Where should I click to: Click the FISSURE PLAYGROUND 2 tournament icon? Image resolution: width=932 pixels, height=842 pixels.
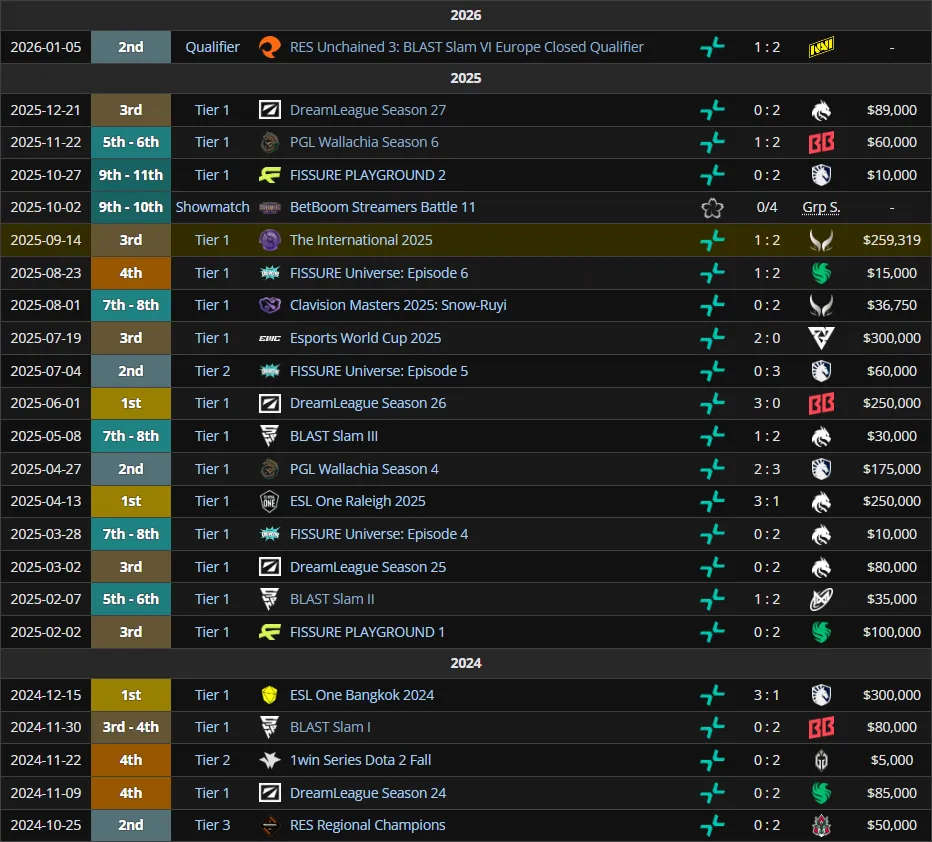270,175
